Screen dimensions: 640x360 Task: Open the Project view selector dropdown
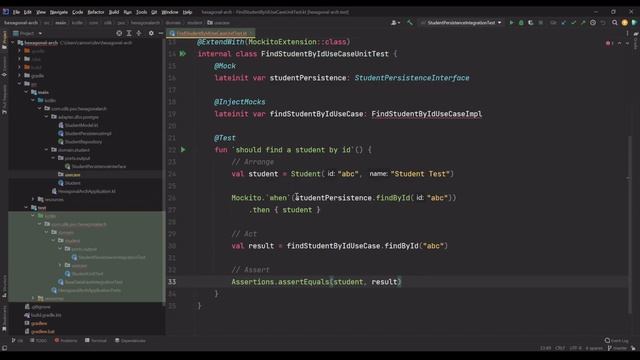[27, 33]
